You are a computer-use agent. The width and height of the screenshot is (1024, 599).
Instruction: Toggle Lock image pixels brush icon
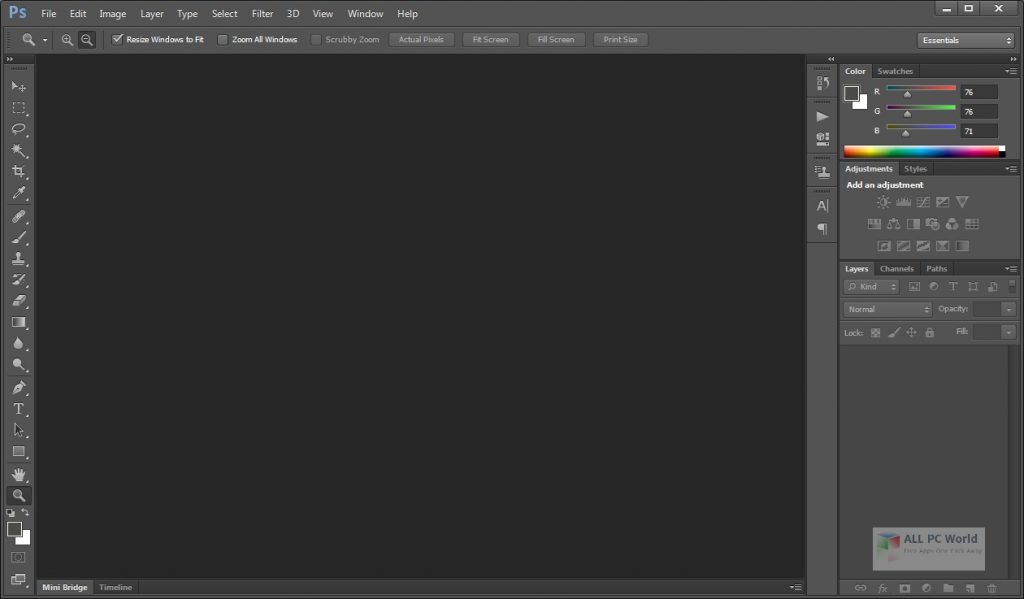(893, 332)
